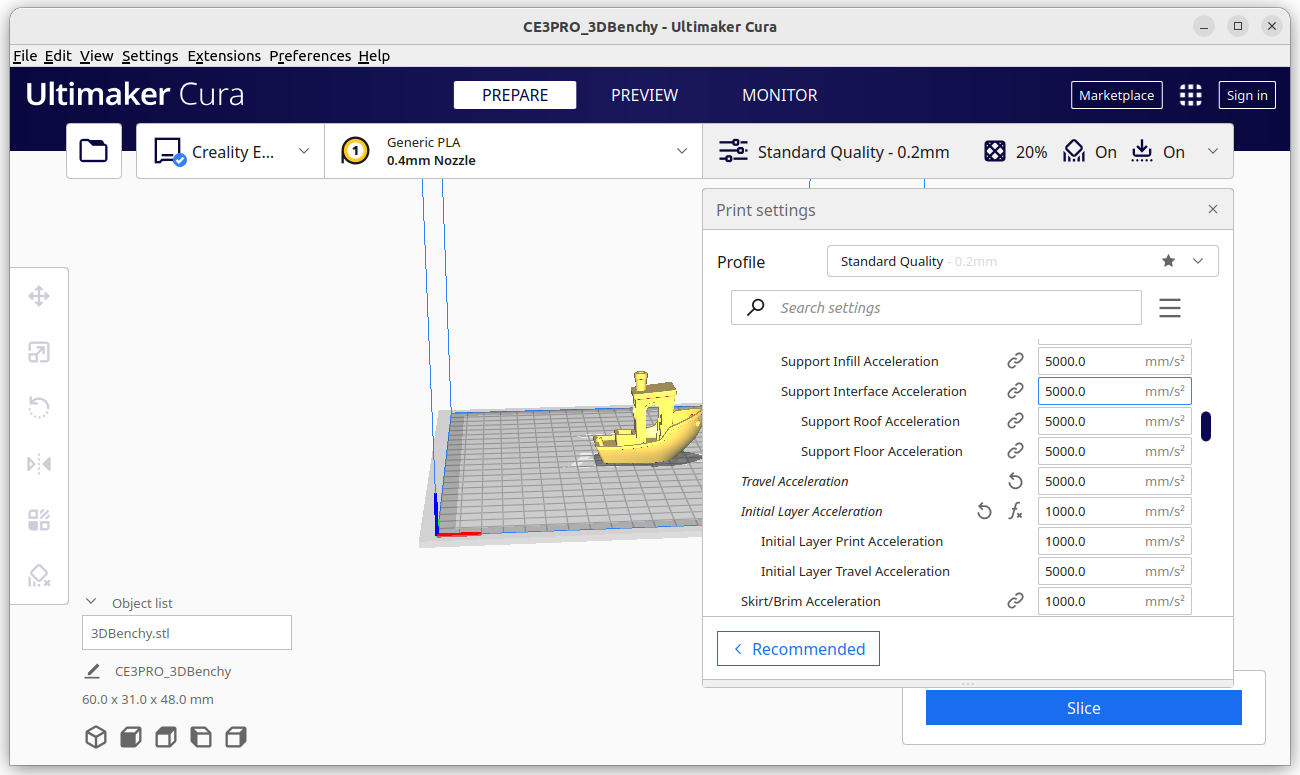Edit Initial Layer Travel Acceleration value
1300x775 pixels.
pos(1115,571)
